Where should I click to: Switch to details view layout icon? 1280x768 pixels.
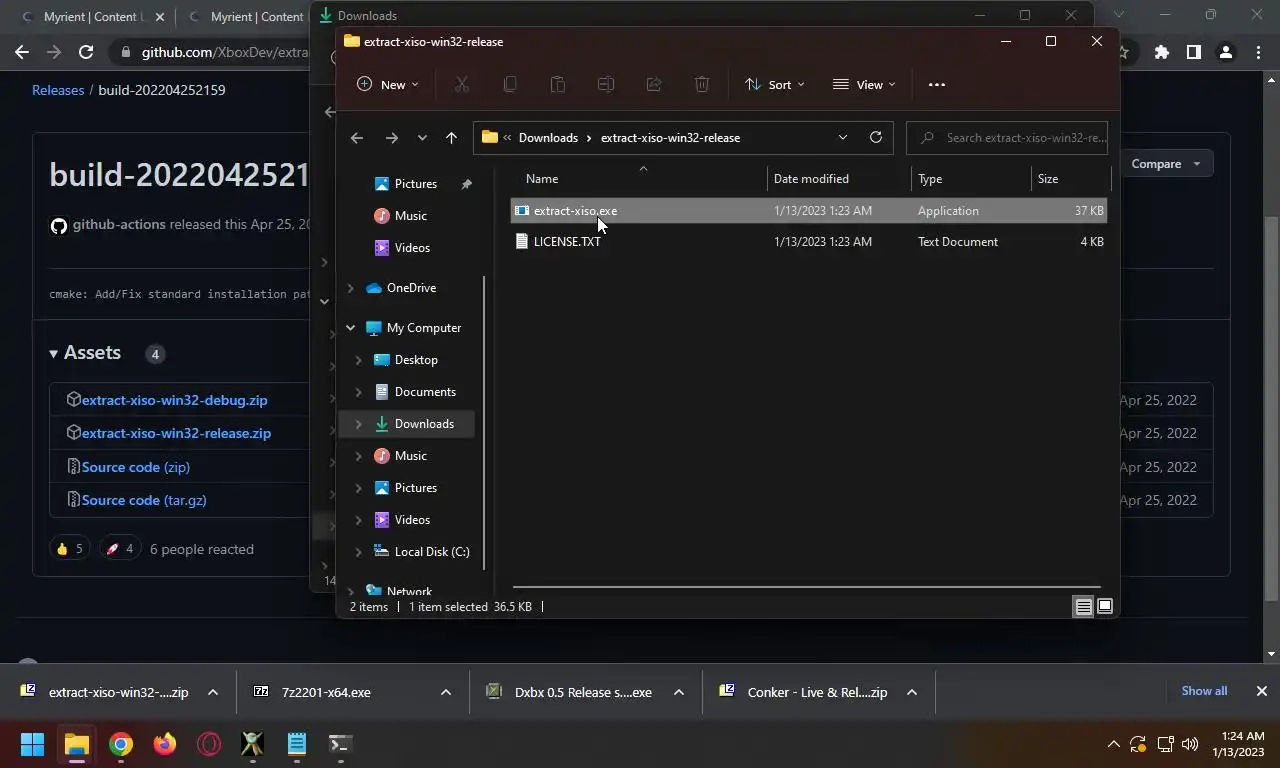click(x=1083, y=607)
